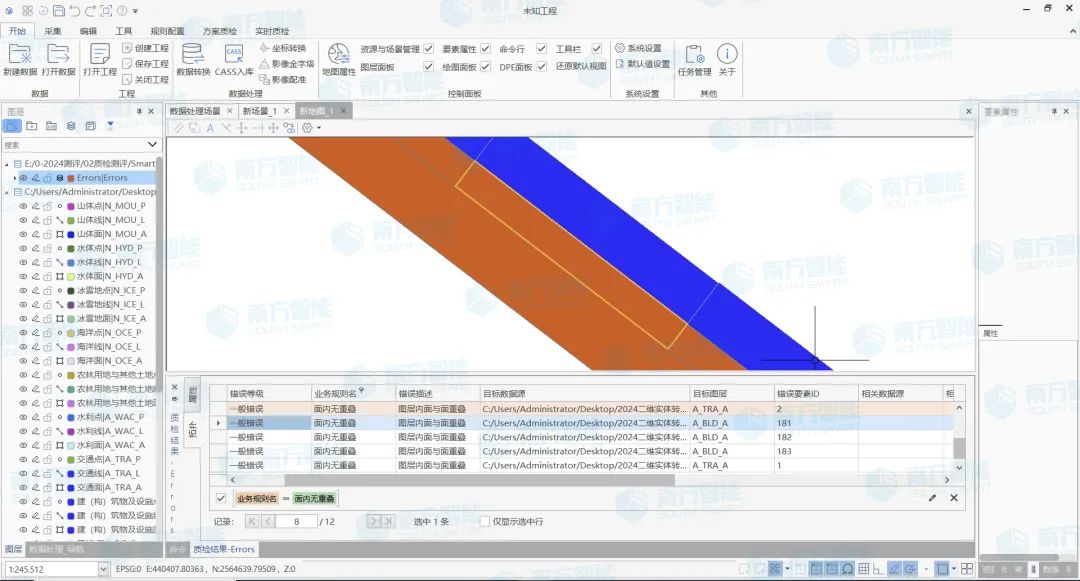
Task: Remove filter with X beside expression
Action: (x=954, y=498)
